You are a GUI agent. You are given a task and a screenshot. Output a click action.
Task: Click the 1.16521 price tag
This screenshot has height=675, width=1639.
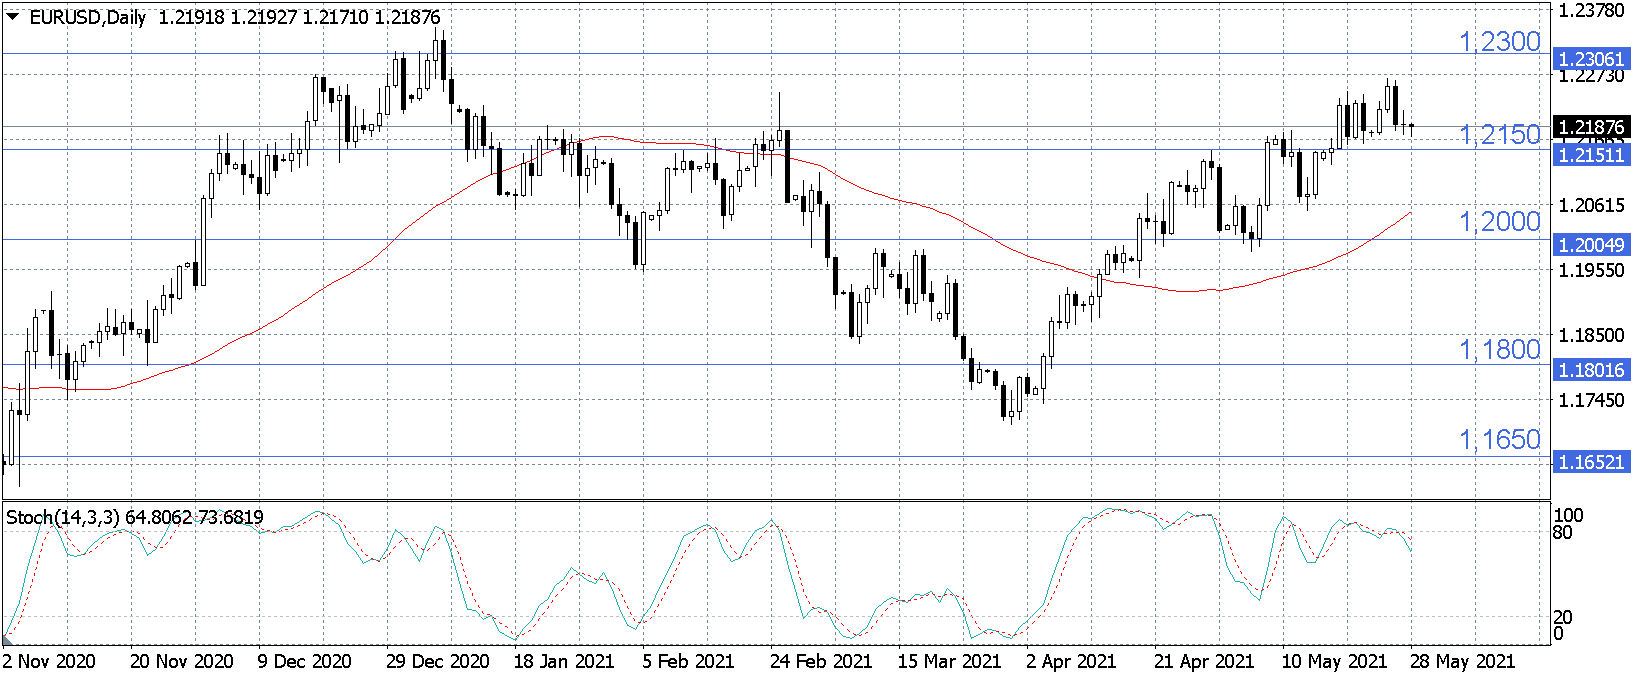pos(1592,462)
